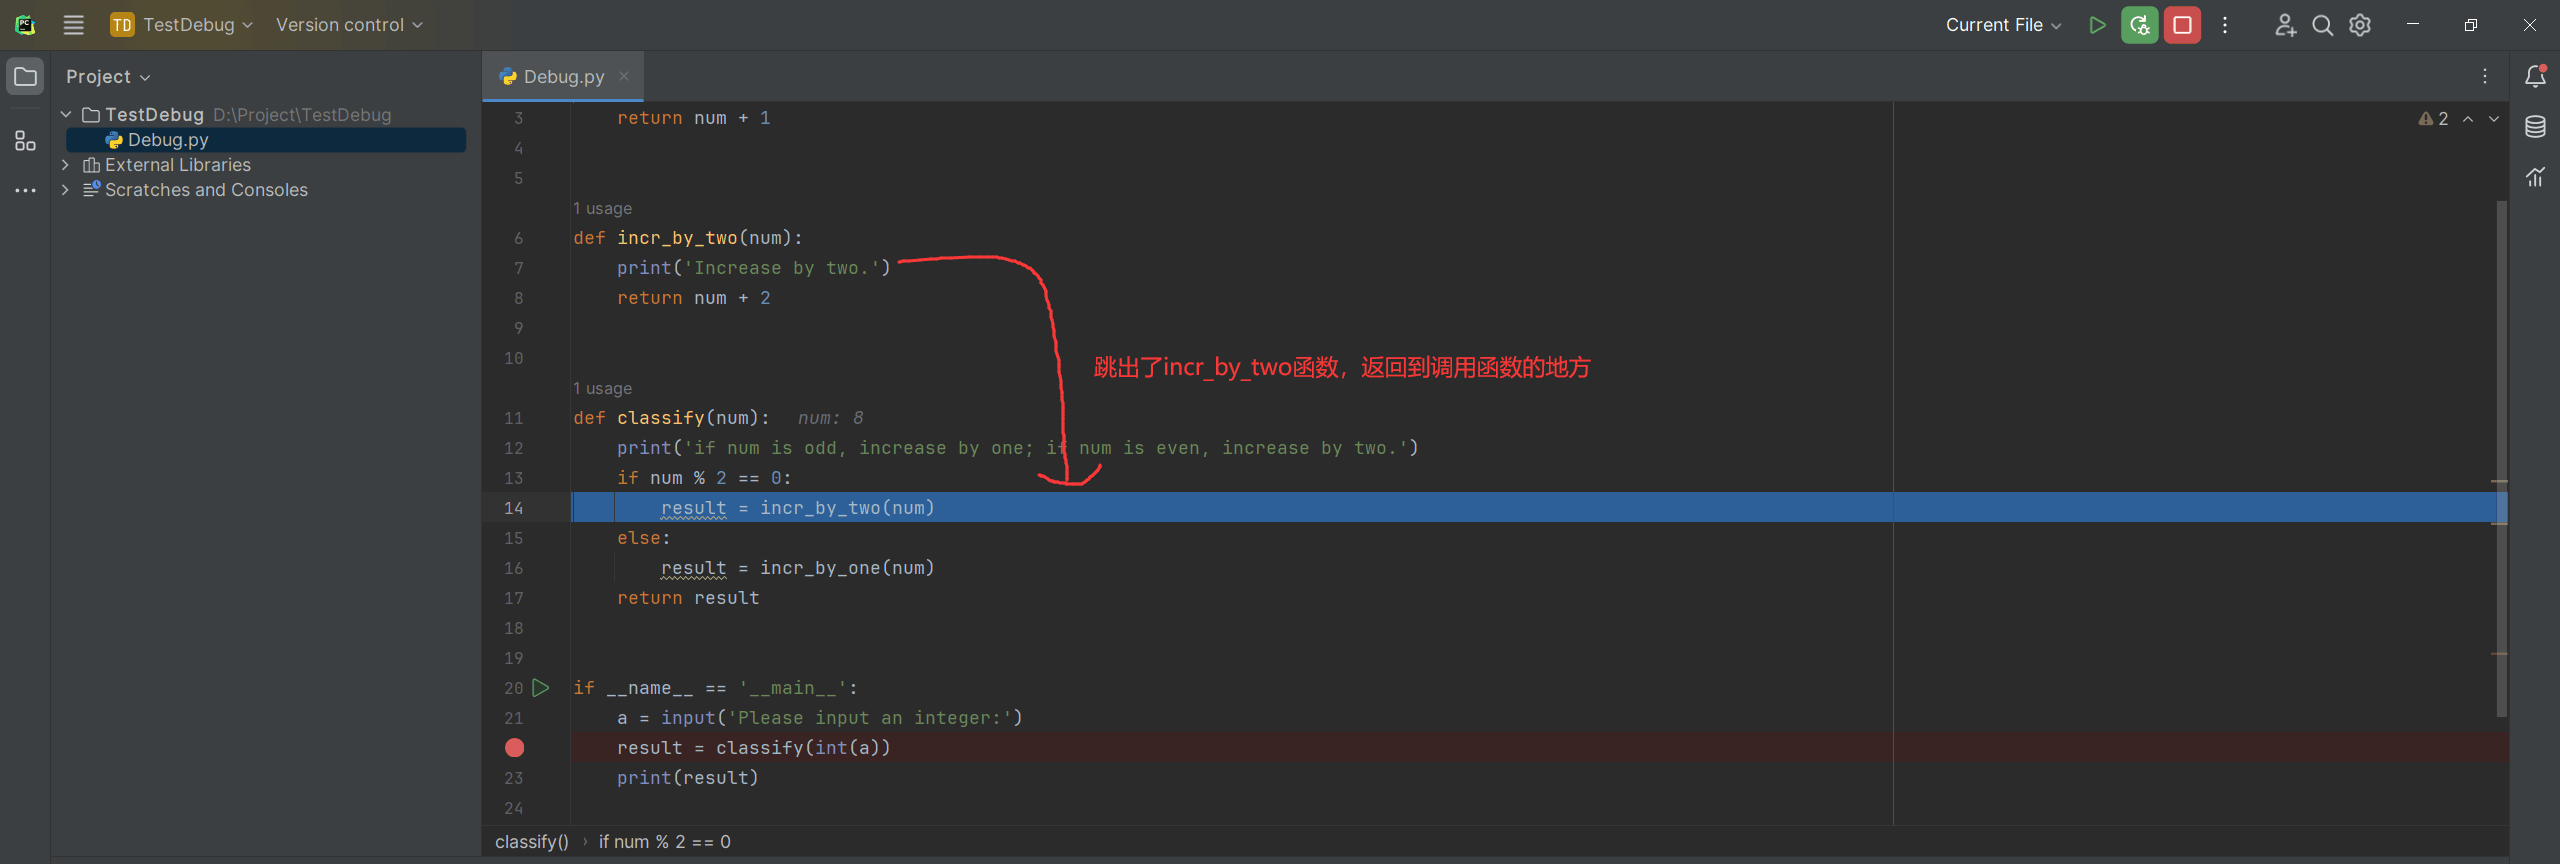
Task: Run the current file with green play icon
Action: (x=2097, y=25)
